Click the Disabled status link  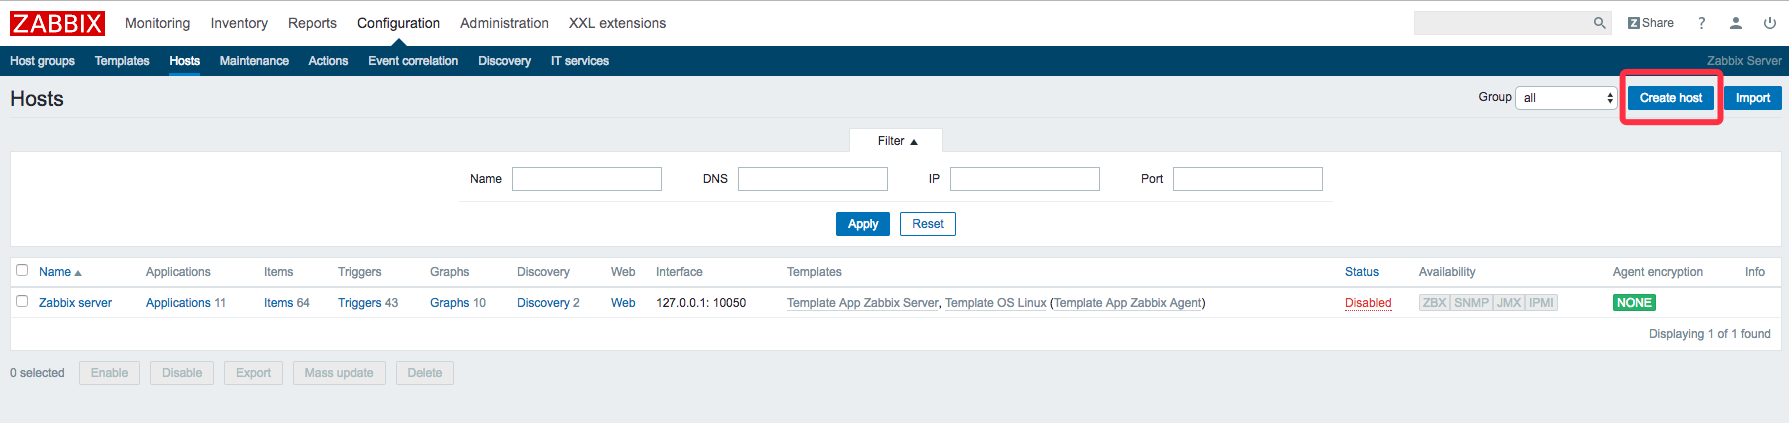(1368, 303)
